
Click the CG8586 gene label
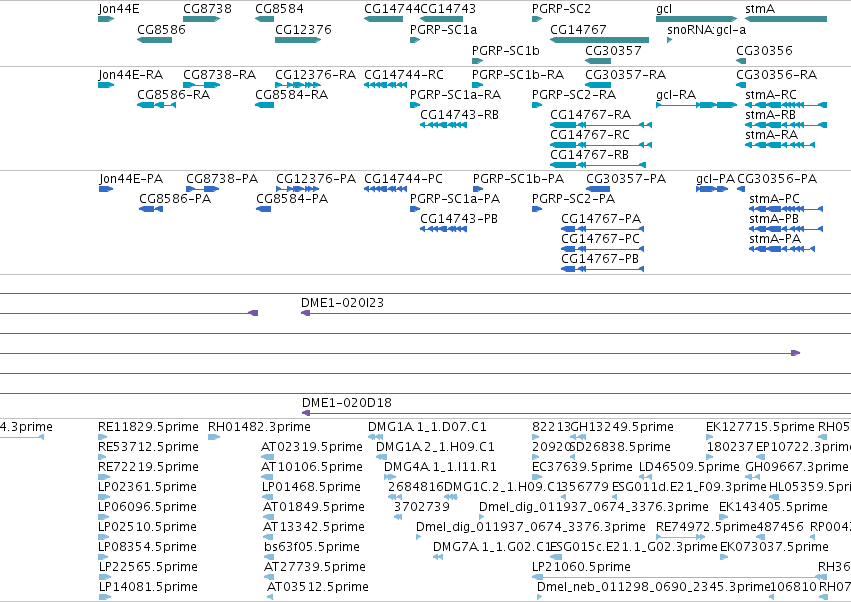pos(161,29)
